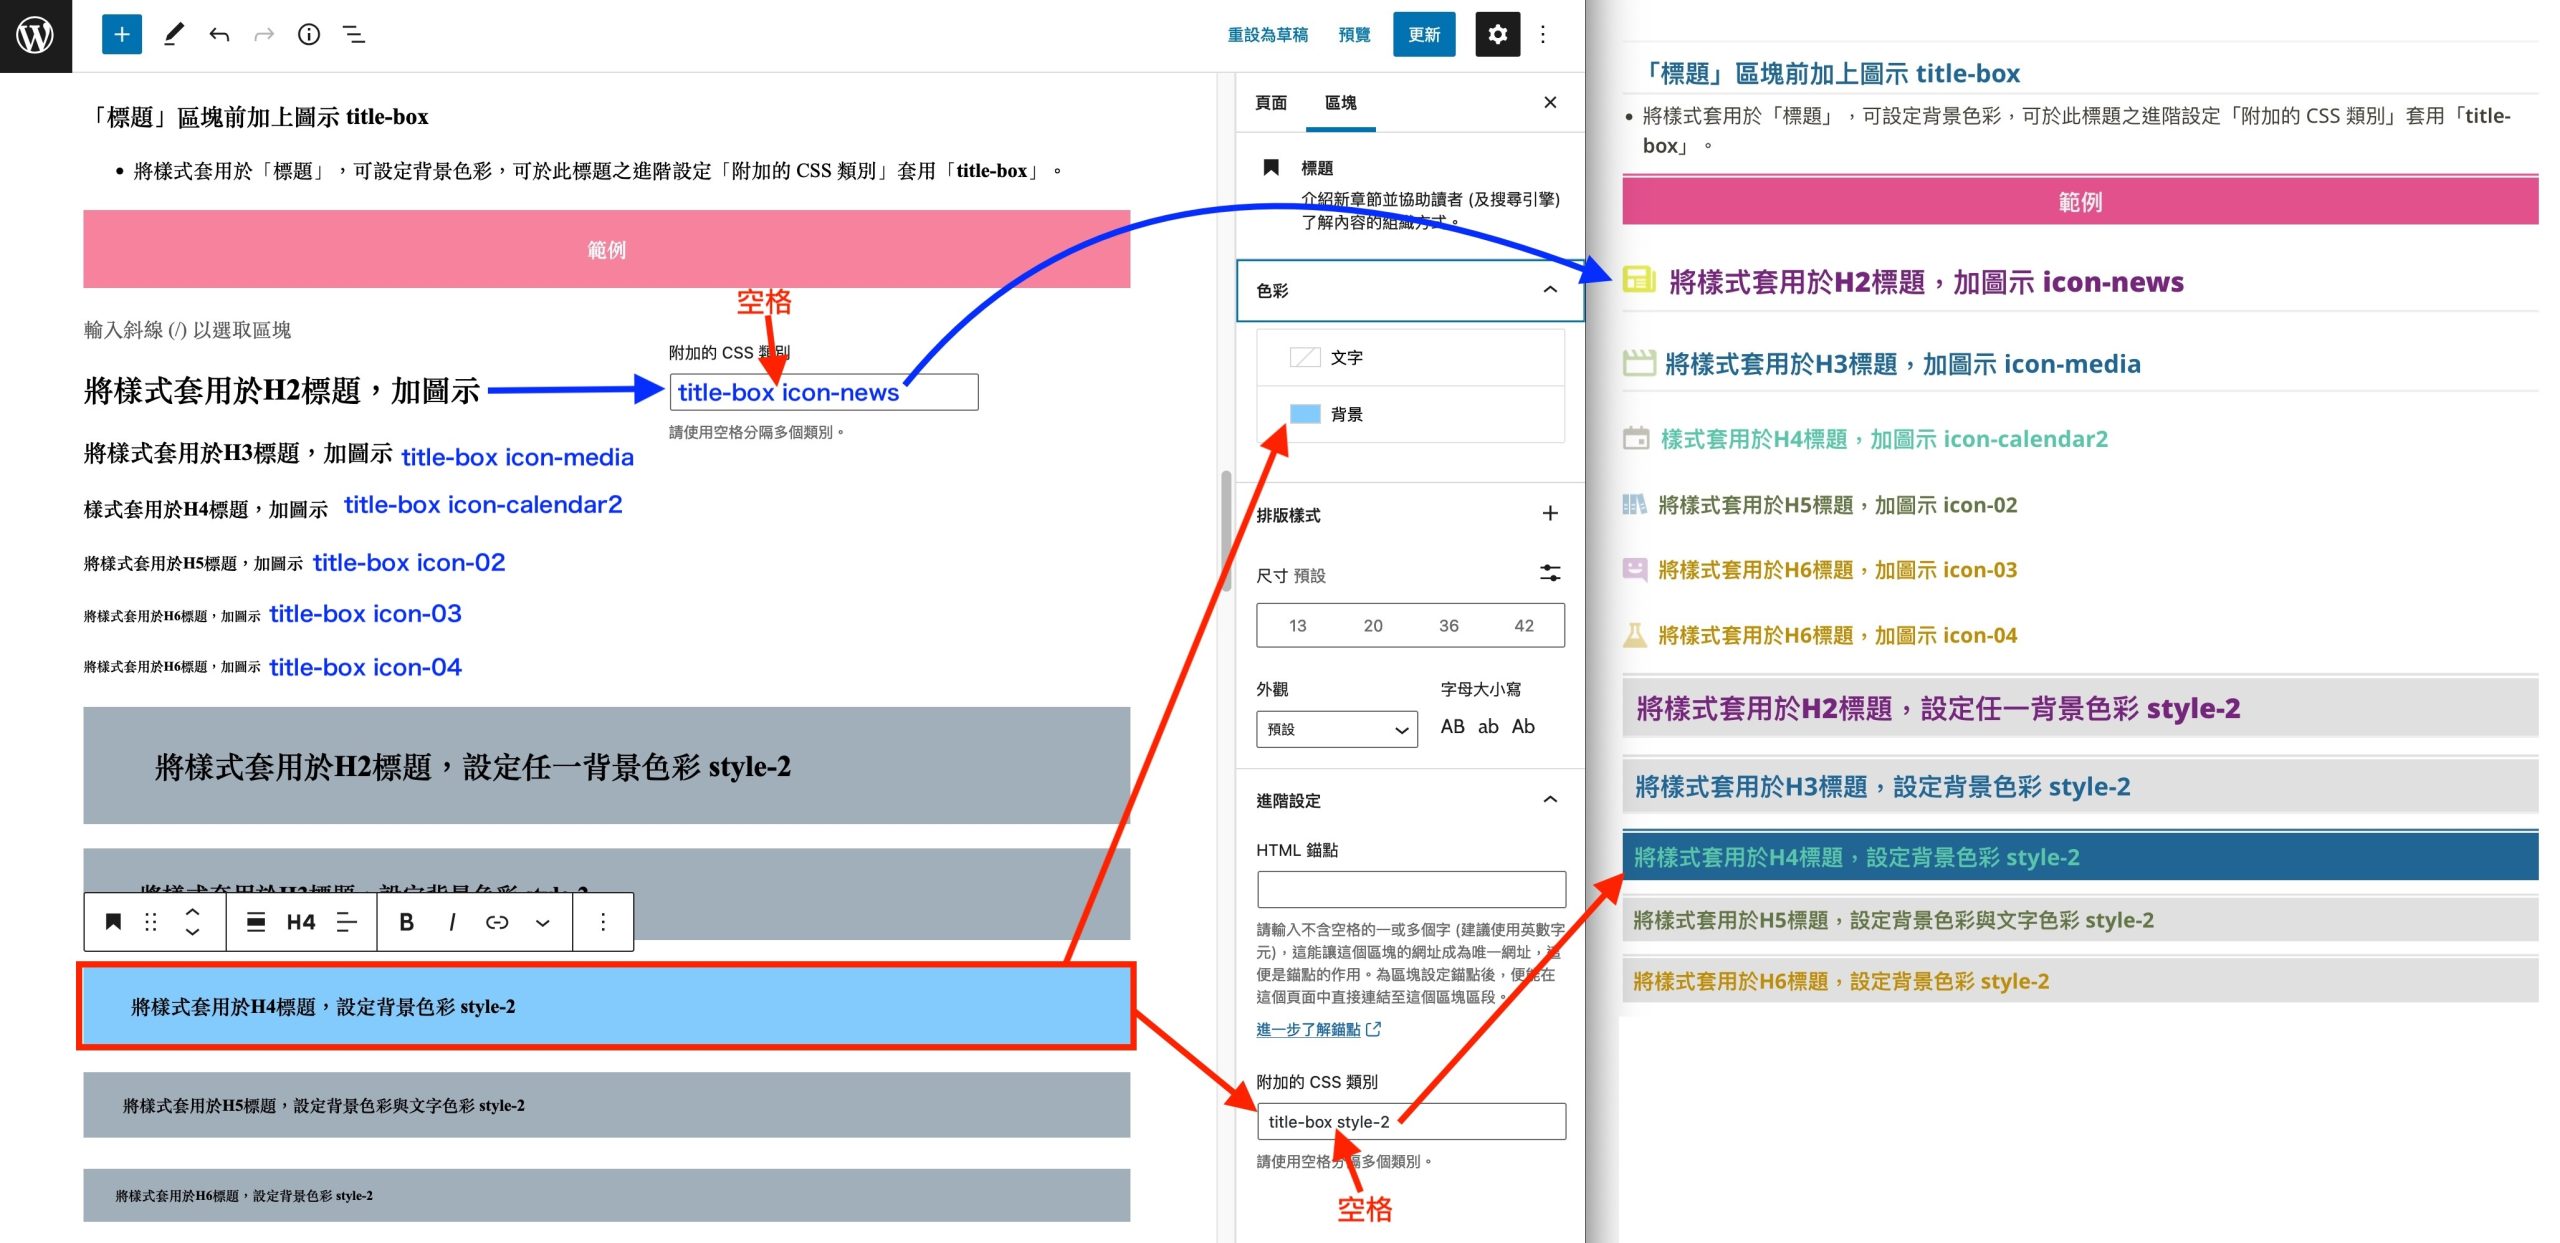Select capitalize Ab letter case option

pyautogui.click(x=1523, y=727)
